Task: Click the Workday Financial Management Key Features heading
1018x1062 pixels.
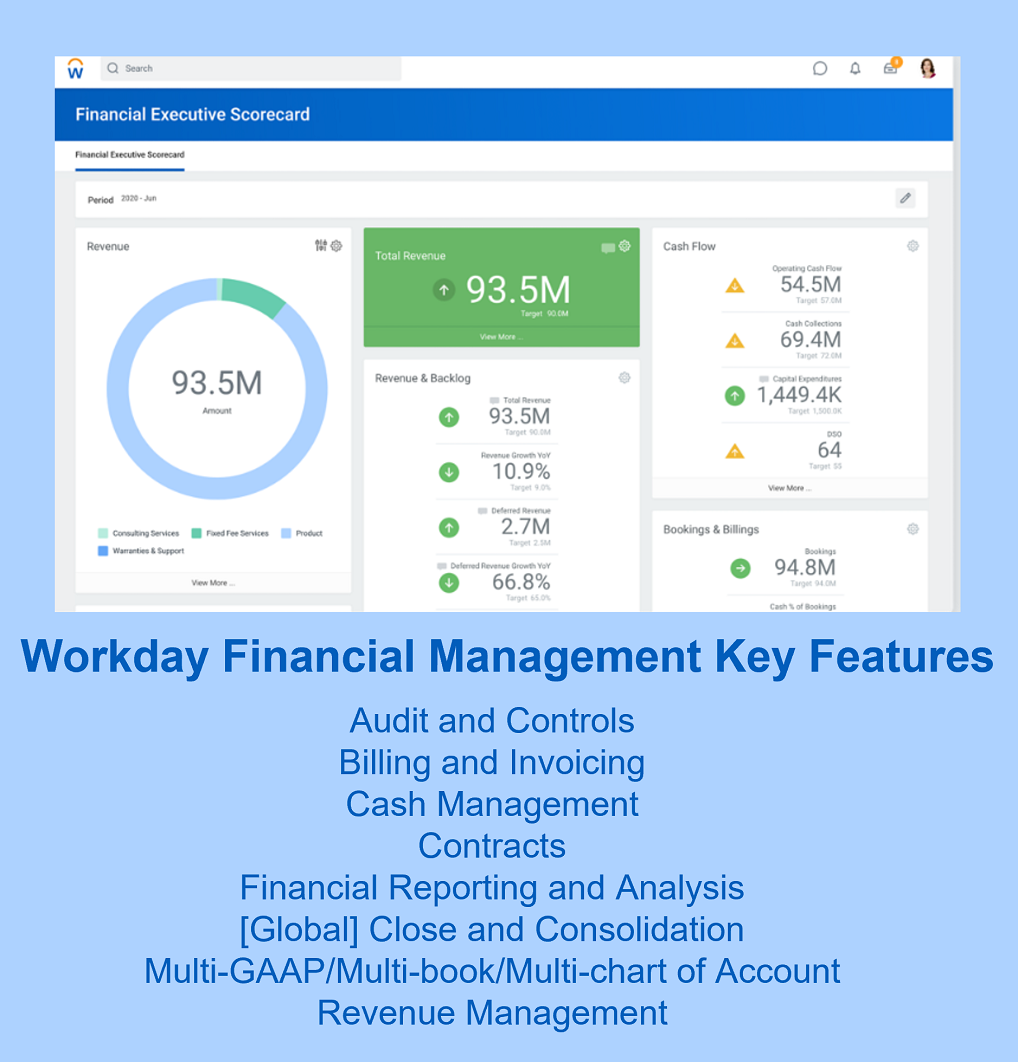Action: click(507, 656)
